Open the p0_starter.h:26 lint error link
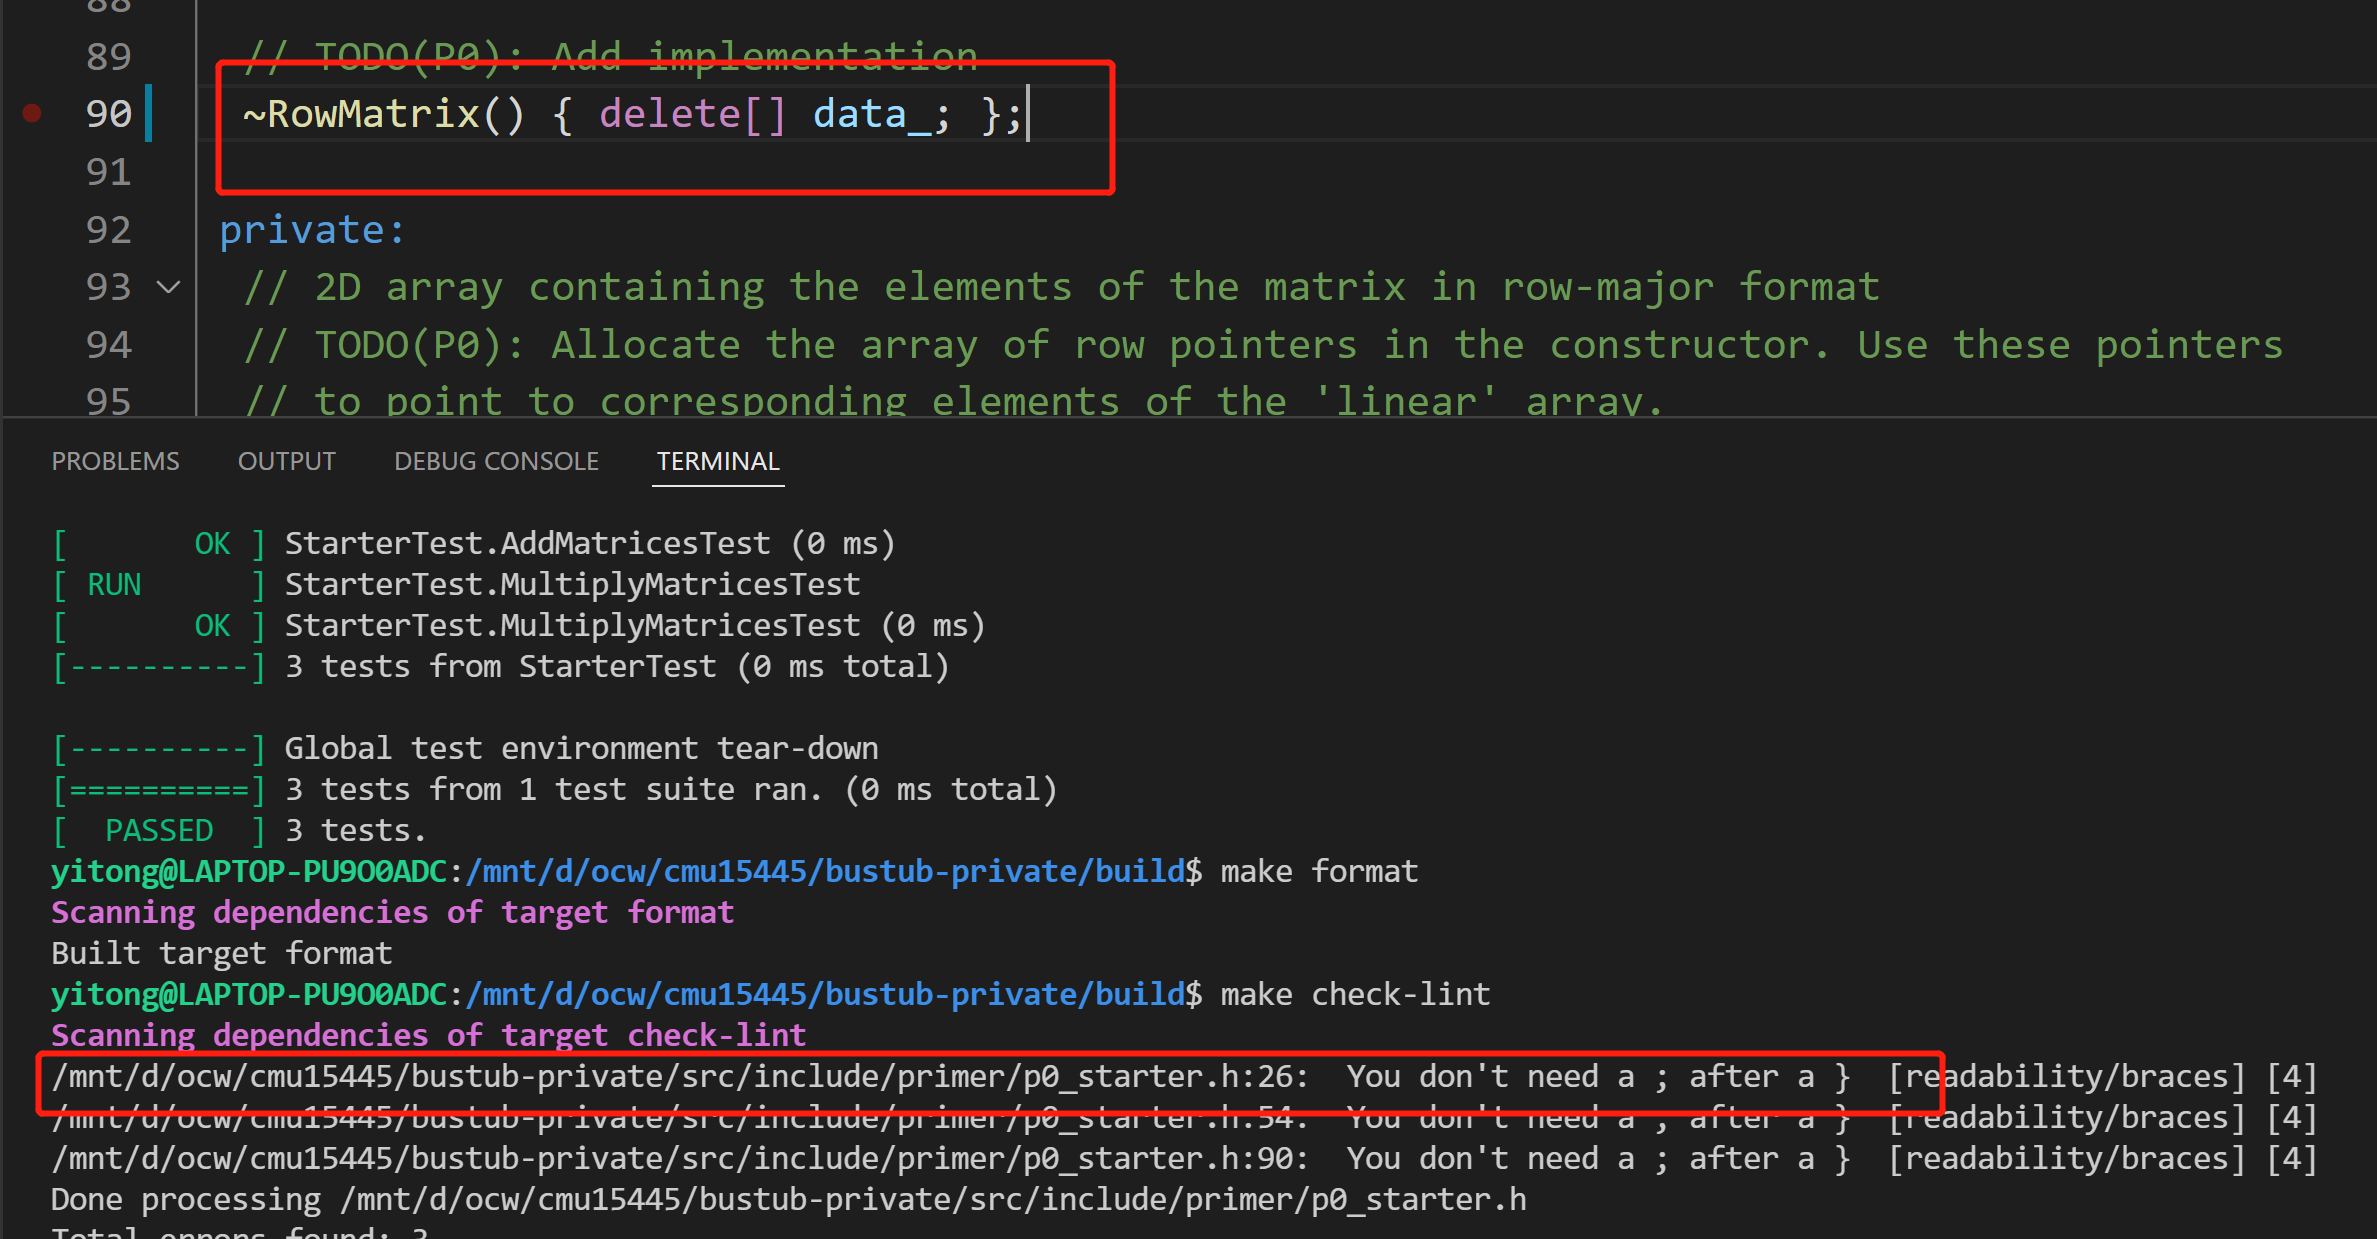This screenshot has width=2377, height=1239. [680, 1077]
